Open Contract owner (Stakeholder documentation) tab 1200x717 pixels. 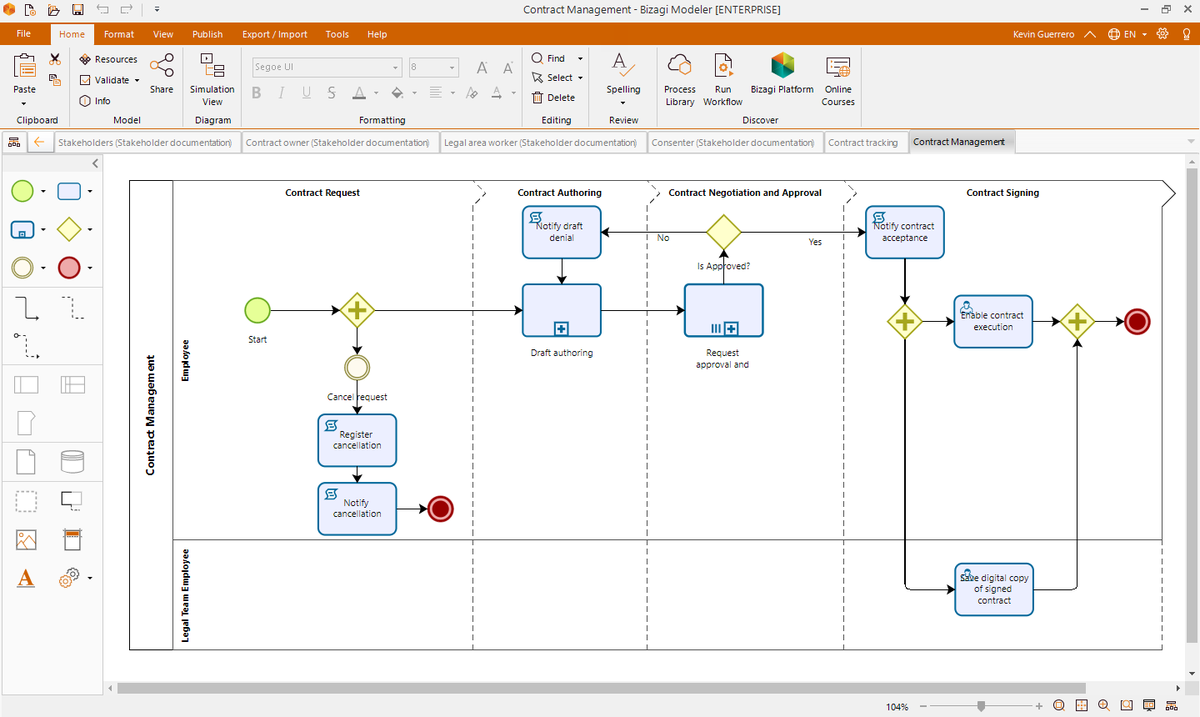(x=338, y=142)
